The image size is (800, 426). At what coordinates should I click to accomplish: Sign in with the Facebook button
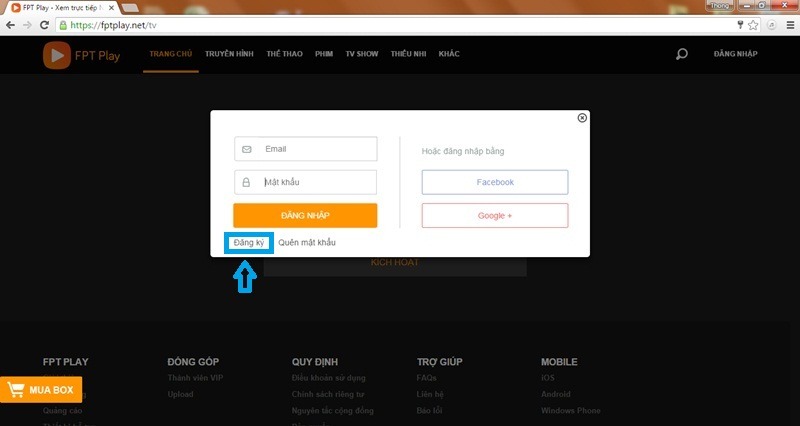click(494, 182)
